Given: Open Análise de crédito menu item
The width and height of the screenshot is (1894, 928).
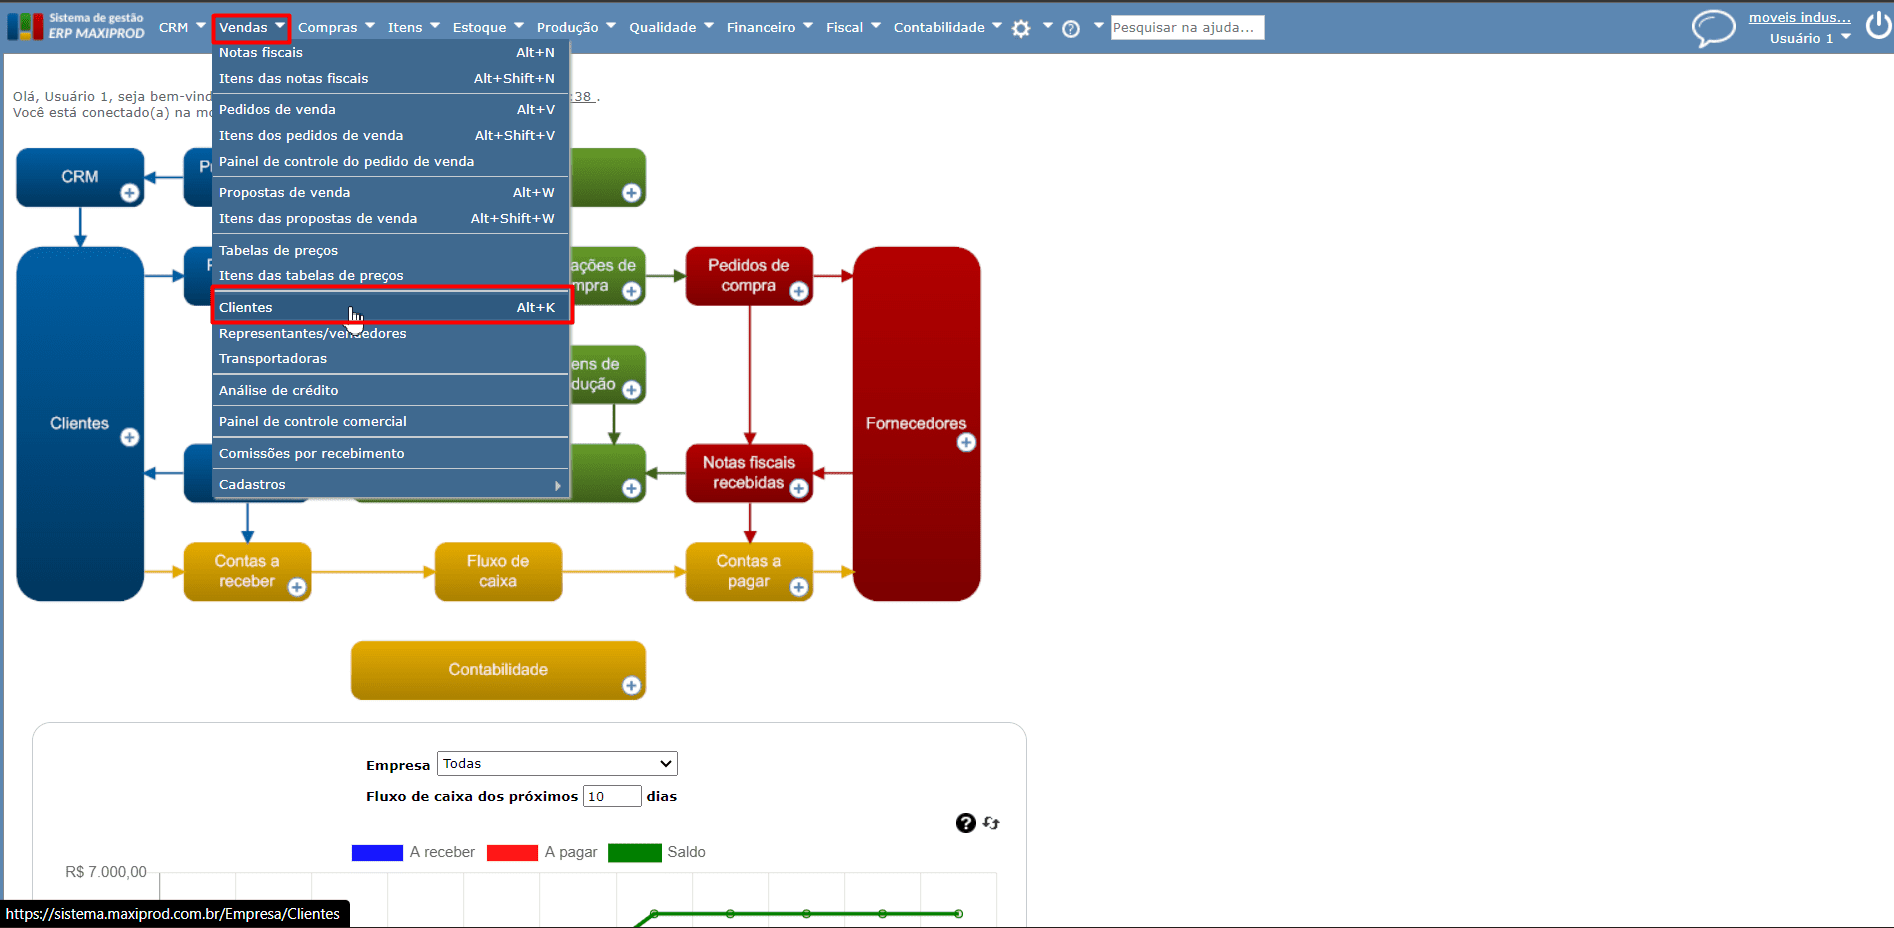Looking at the screenshot, I should tap(391, 390).
